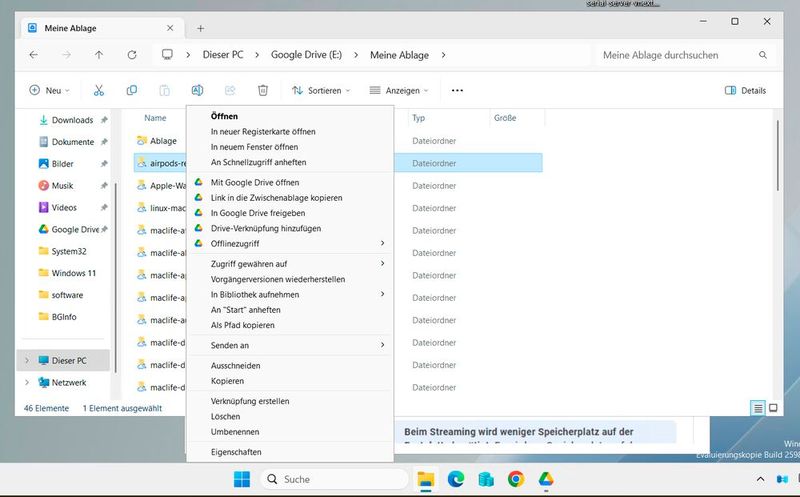Click the Paste icon in toolbar
800x497 pixels.
[x=164, y=90]
